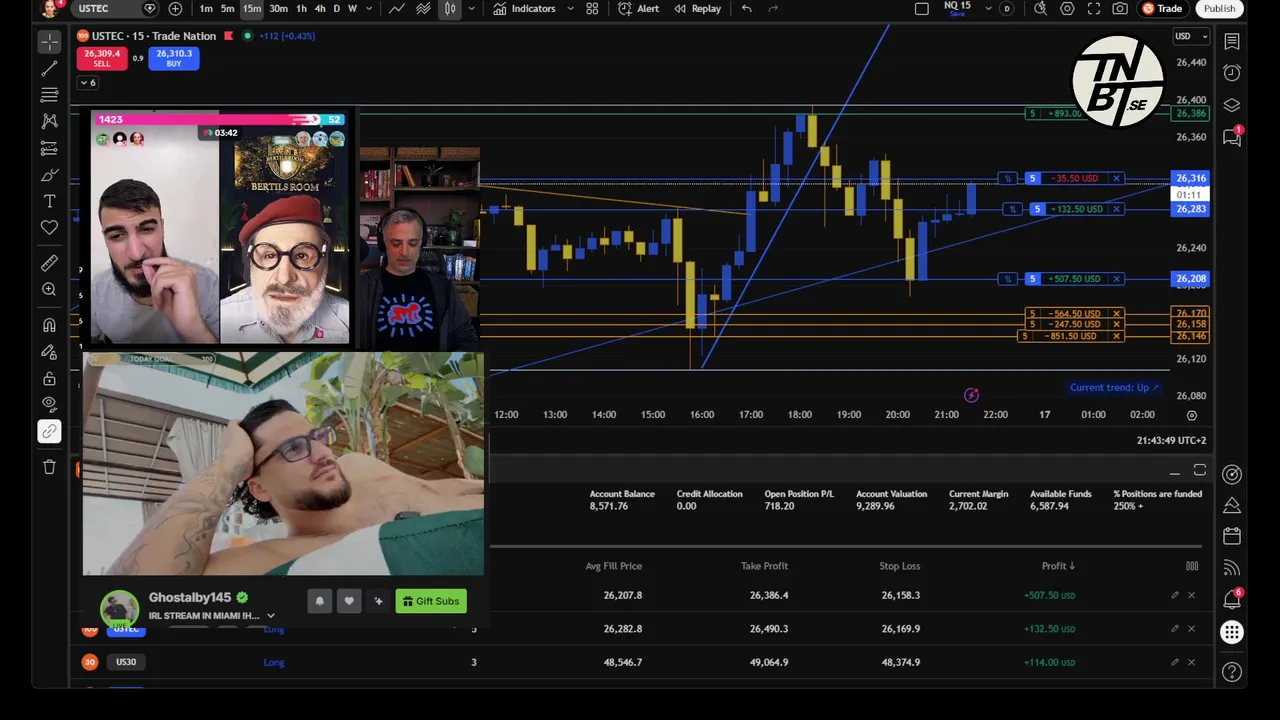Publish the chart idea
Screen dimensions: 1280x720
pos(1219,9)
